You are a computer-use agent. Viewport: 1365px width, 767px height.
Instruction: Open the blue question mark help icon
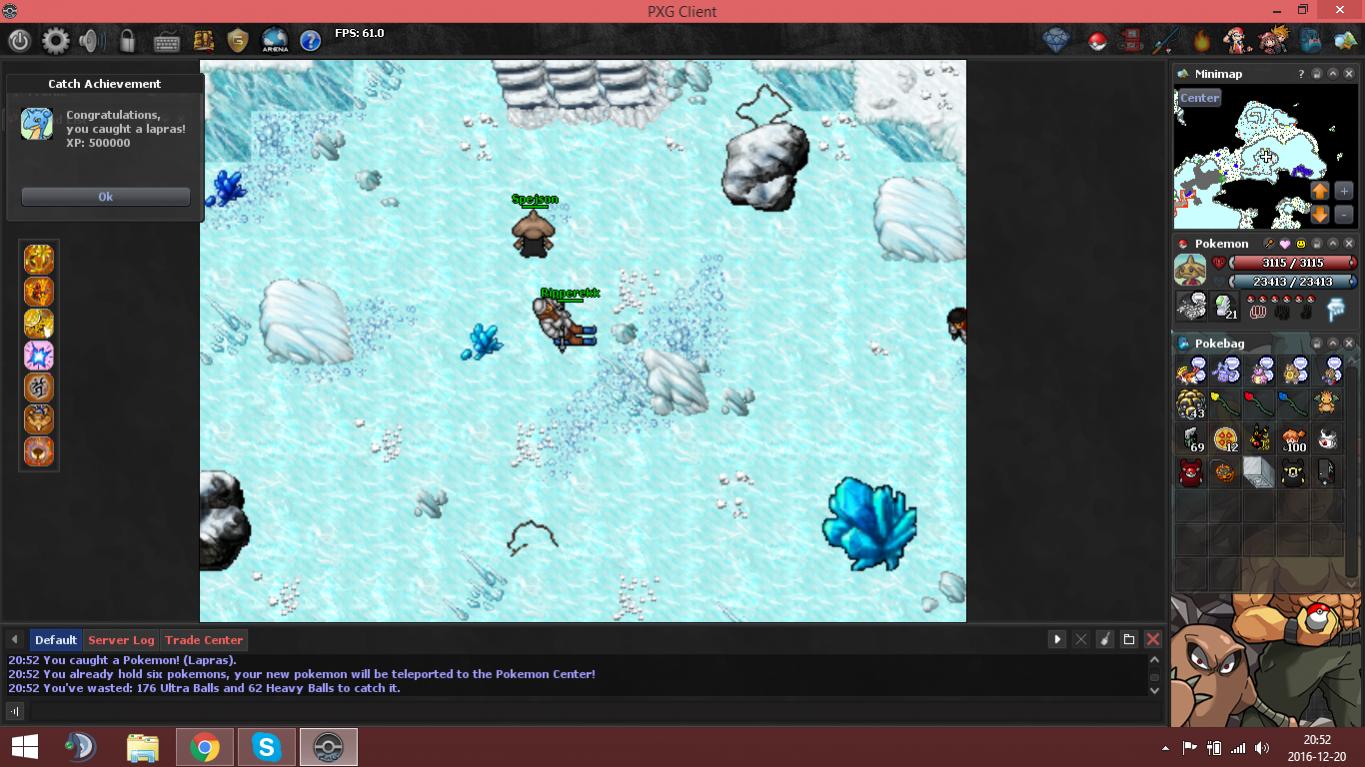[x=310, y=41]
